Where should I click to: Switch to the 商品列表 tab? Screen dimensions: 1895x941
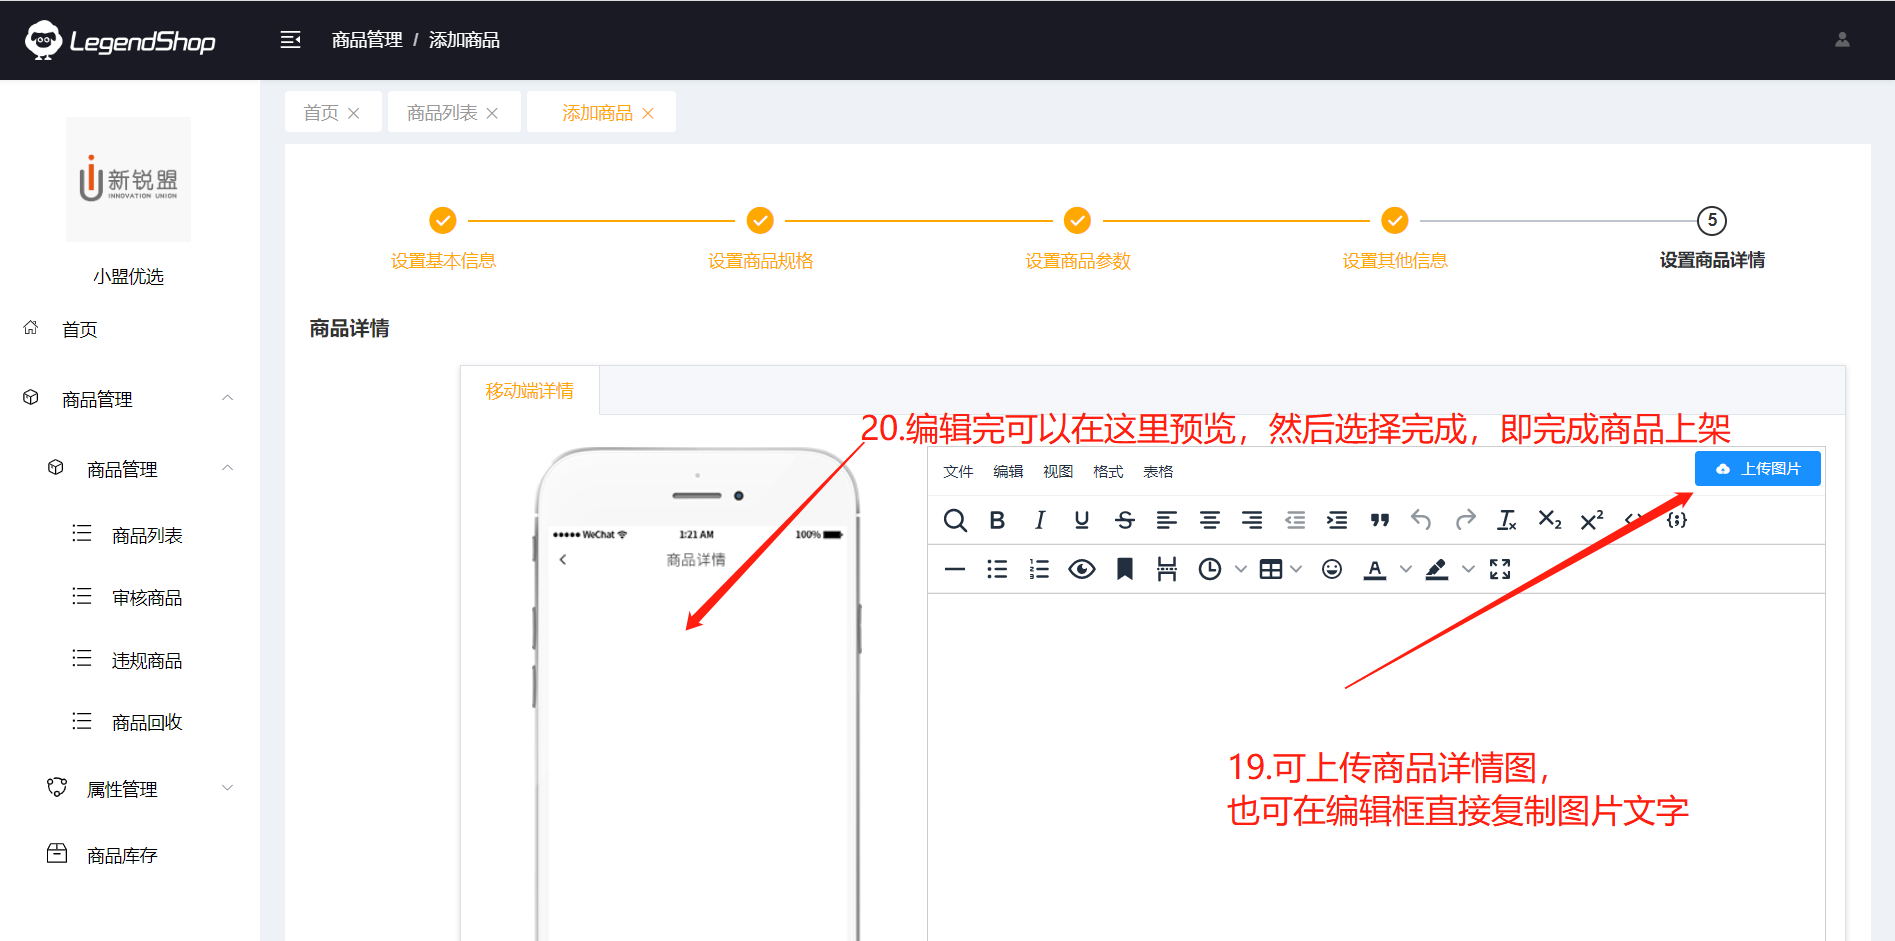pos(442,113)
